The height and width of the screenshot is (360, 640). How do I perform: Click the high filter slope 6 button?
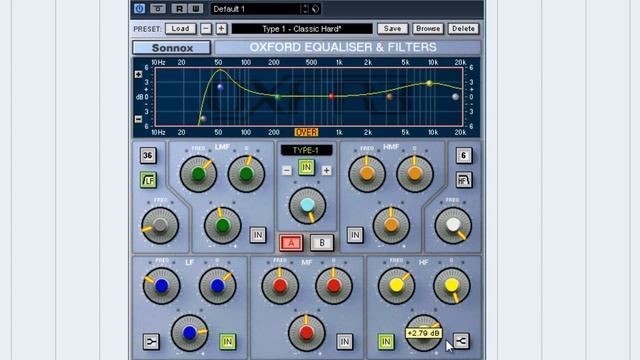(464, 156)
